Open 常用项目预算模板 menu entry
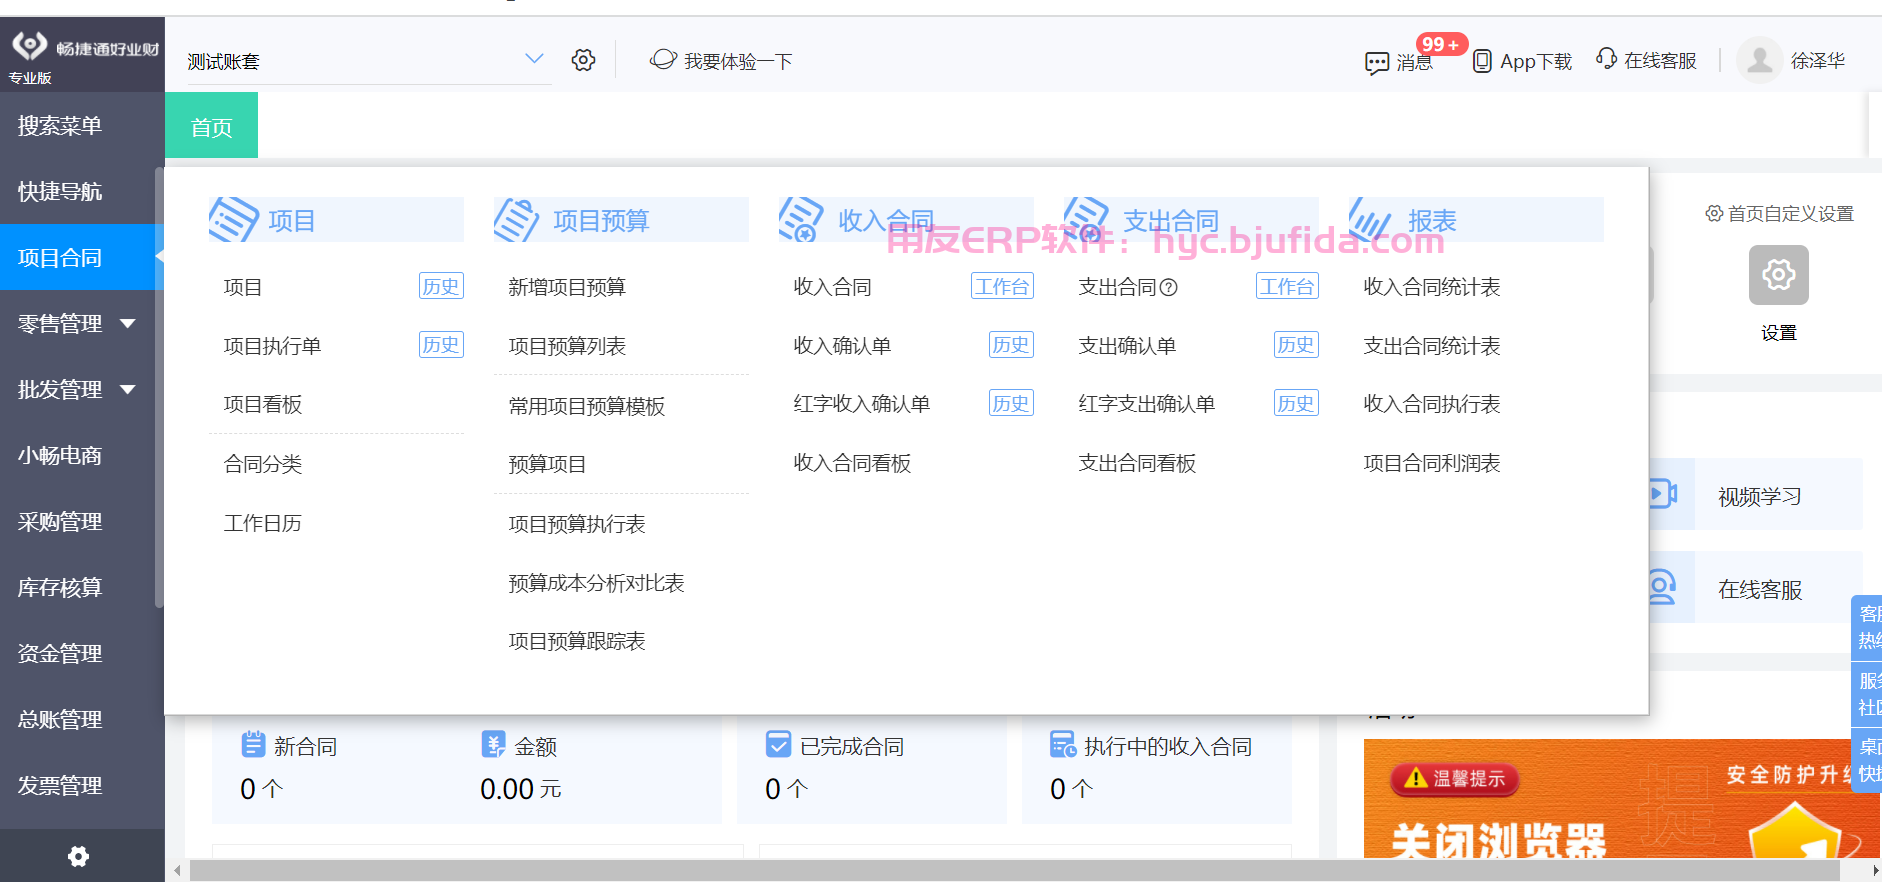Screen dimensions: 1882x882 click(x=587, y=406)
